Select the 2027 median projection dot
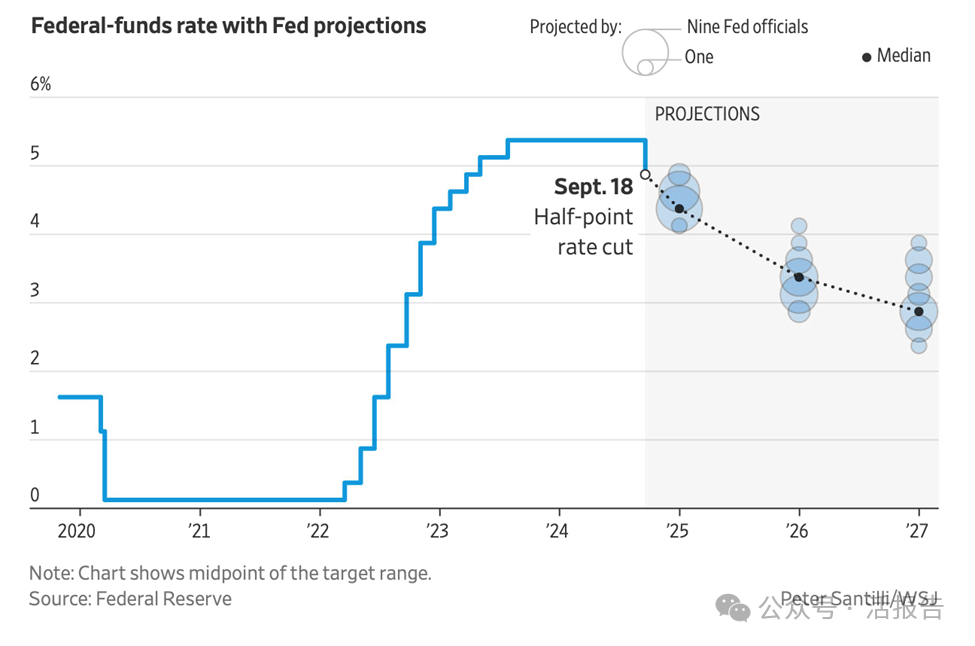975x646 pixels. [918, 311]
